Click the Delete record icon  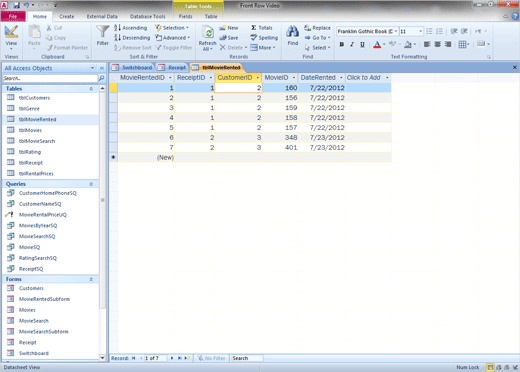[223, 48]
